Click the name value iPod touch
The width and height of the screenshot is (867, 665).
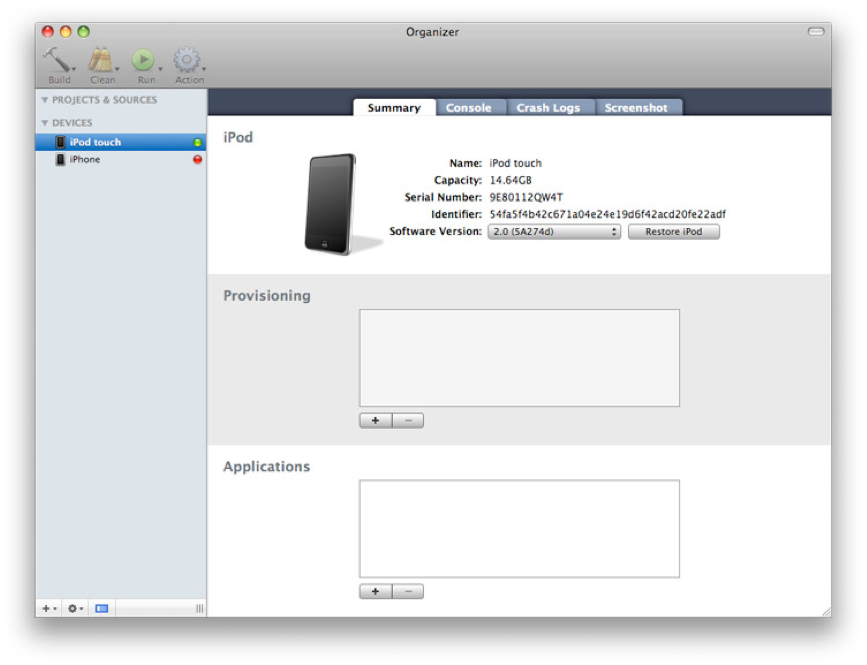[515, 163]
